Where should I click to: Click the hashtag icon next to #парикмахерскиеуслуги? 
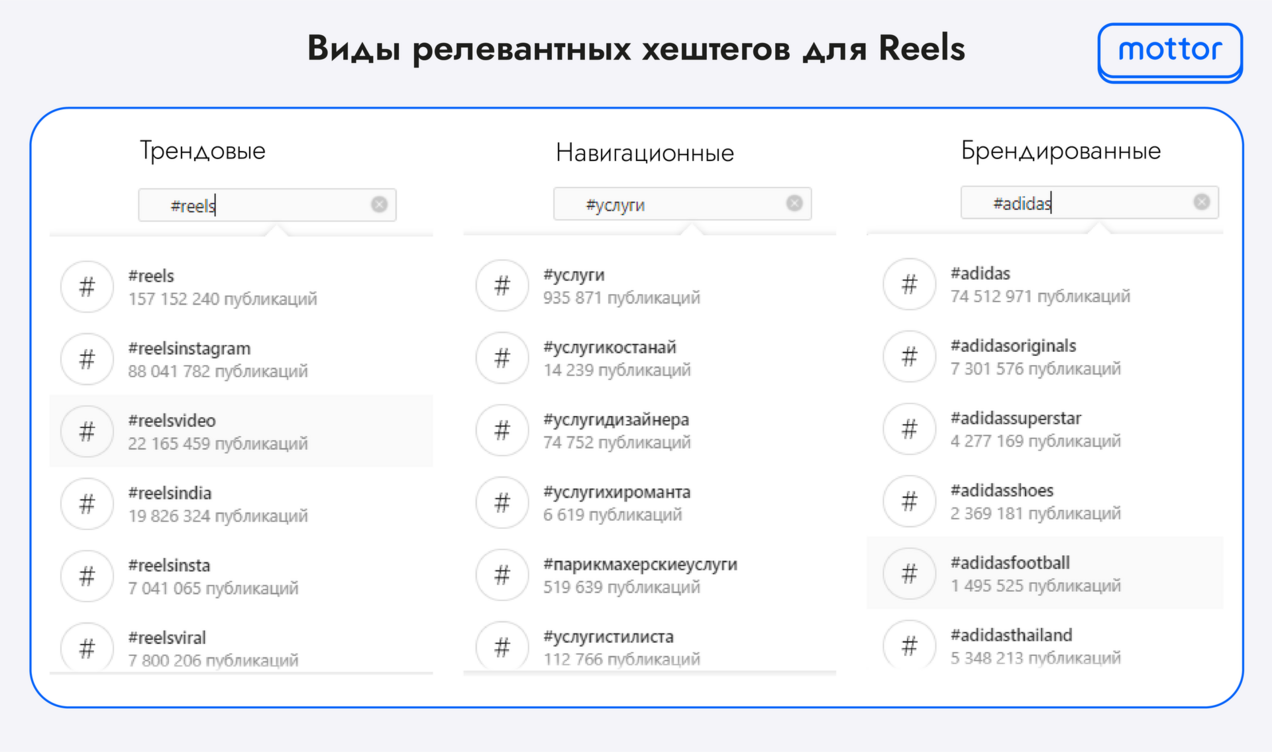(502, 575)
